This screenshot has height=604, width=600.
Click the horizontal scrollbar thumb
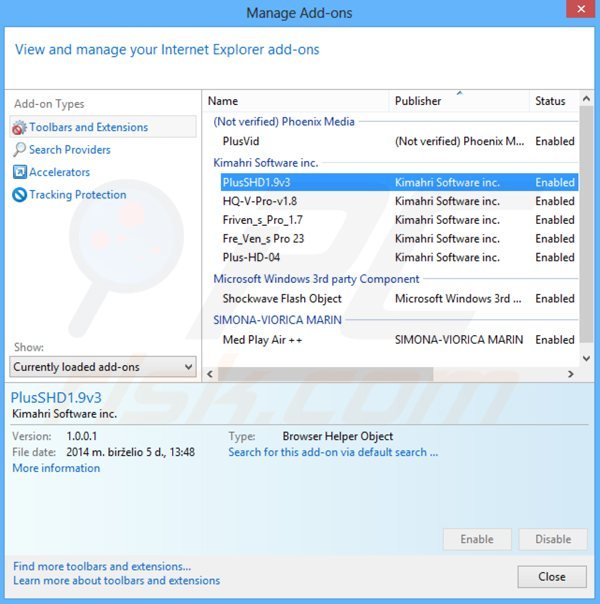pos(326,374)
